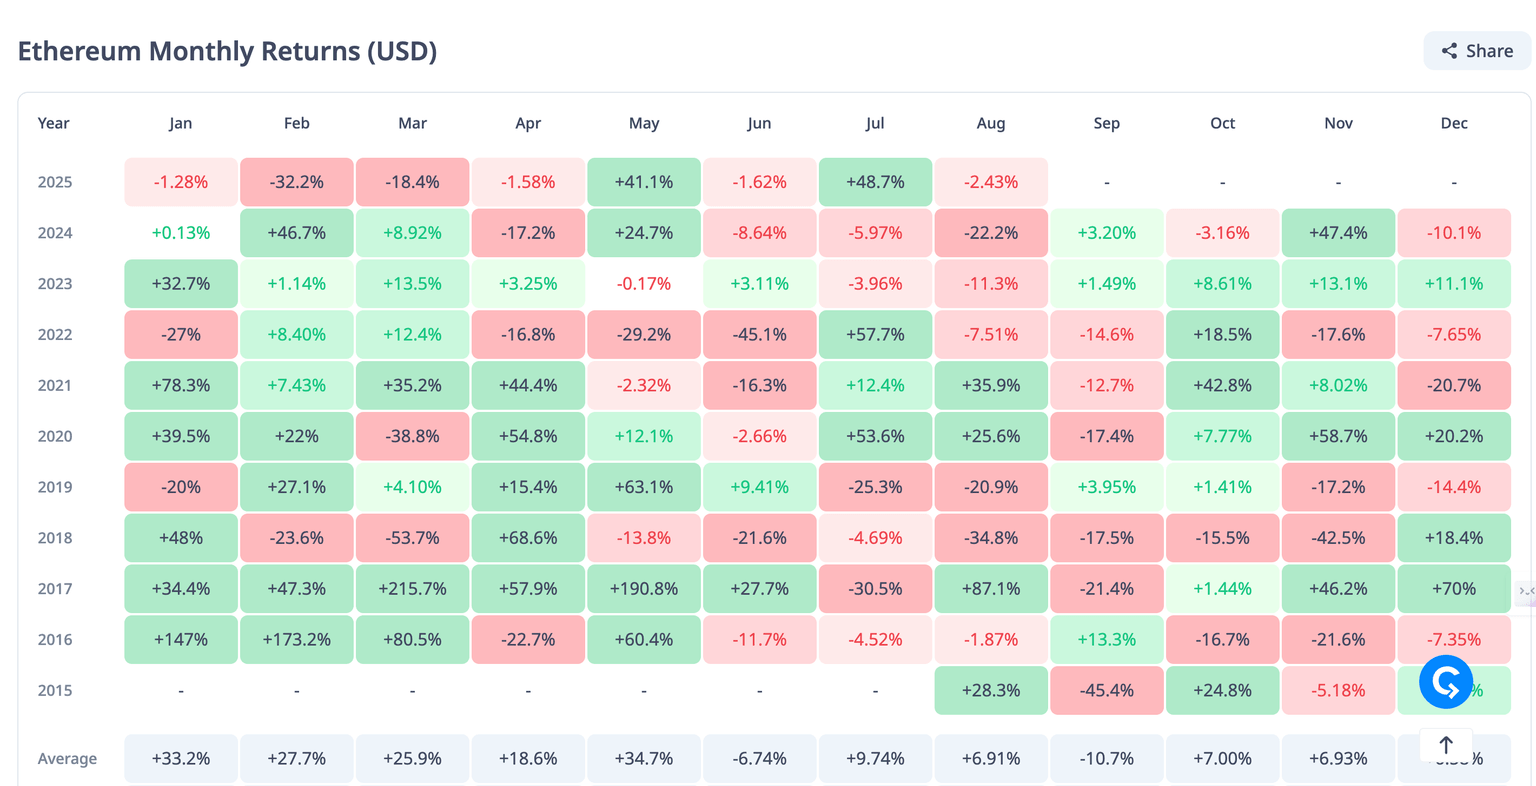Select the March 2017 +215.7% cell
This screenshot has width=1536, height=786.
(x=412, y=589)
